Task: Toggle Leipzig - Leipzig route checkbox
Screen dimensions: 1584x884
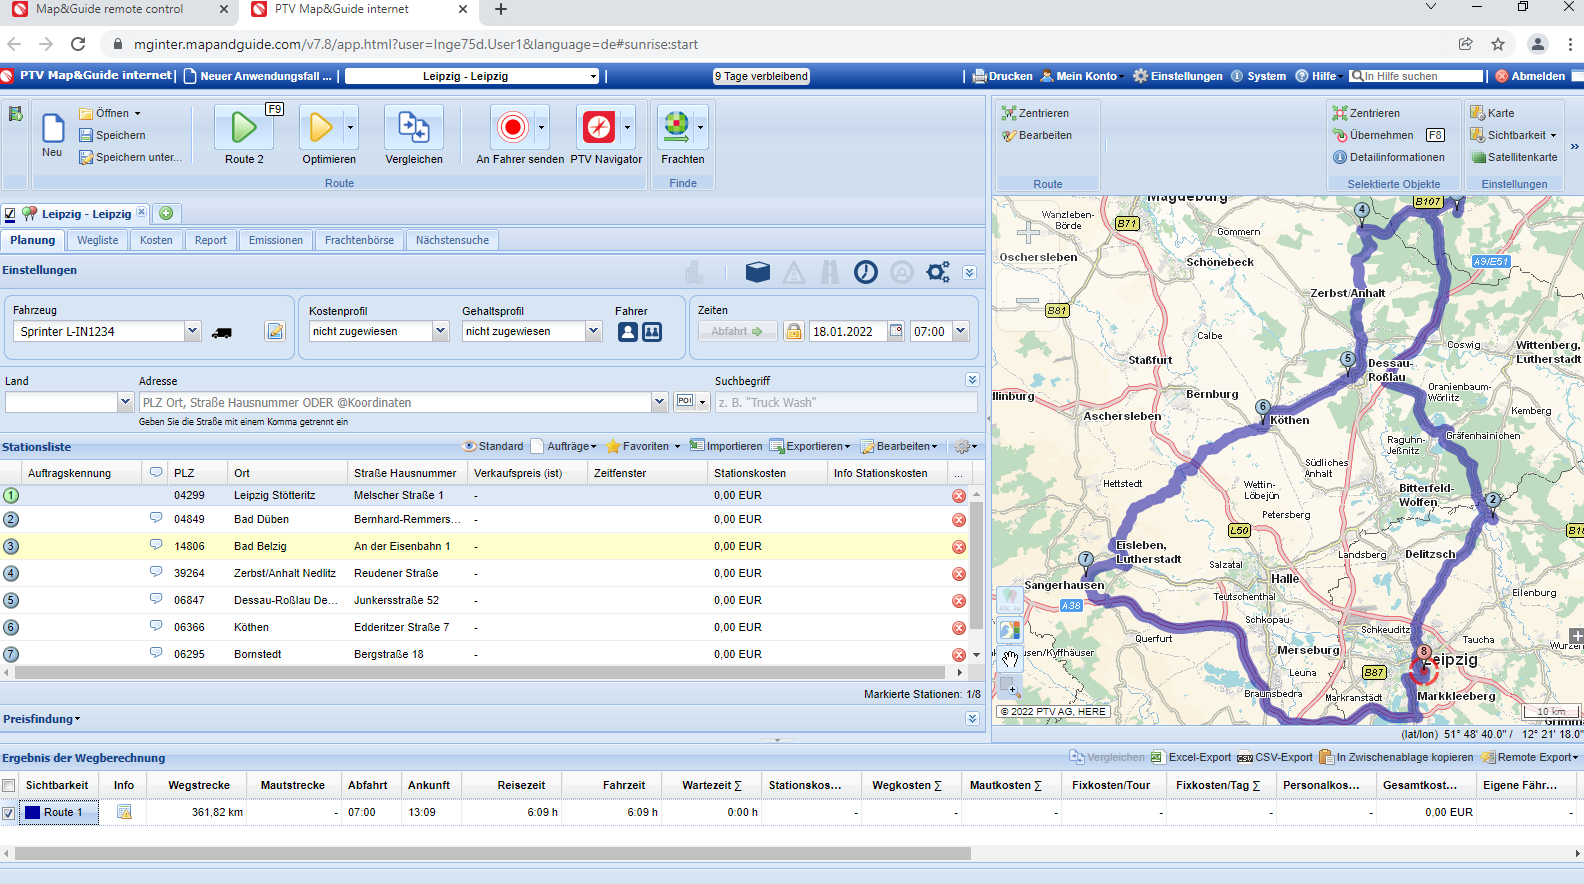Action: click(x=10, y=214)
